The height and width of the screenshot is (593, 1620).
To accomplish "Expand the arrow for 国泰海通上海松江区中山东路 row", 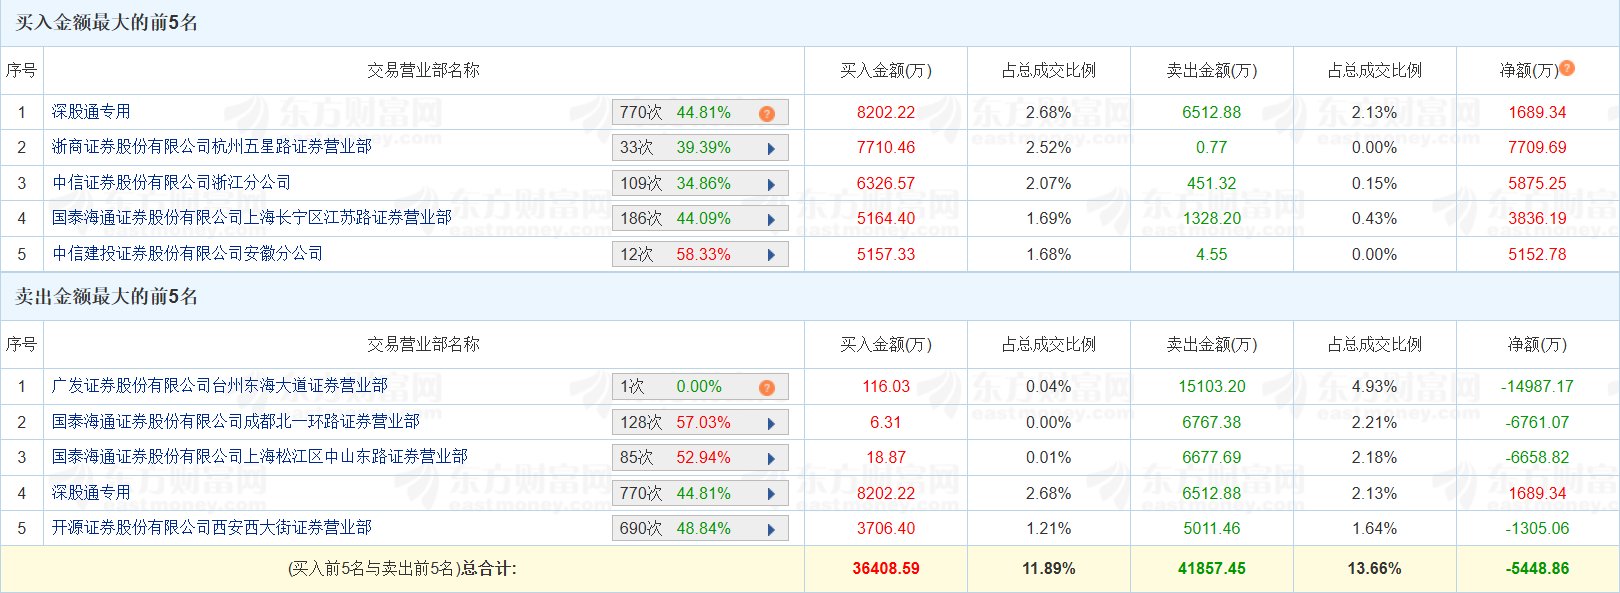I will click(771, 458).
